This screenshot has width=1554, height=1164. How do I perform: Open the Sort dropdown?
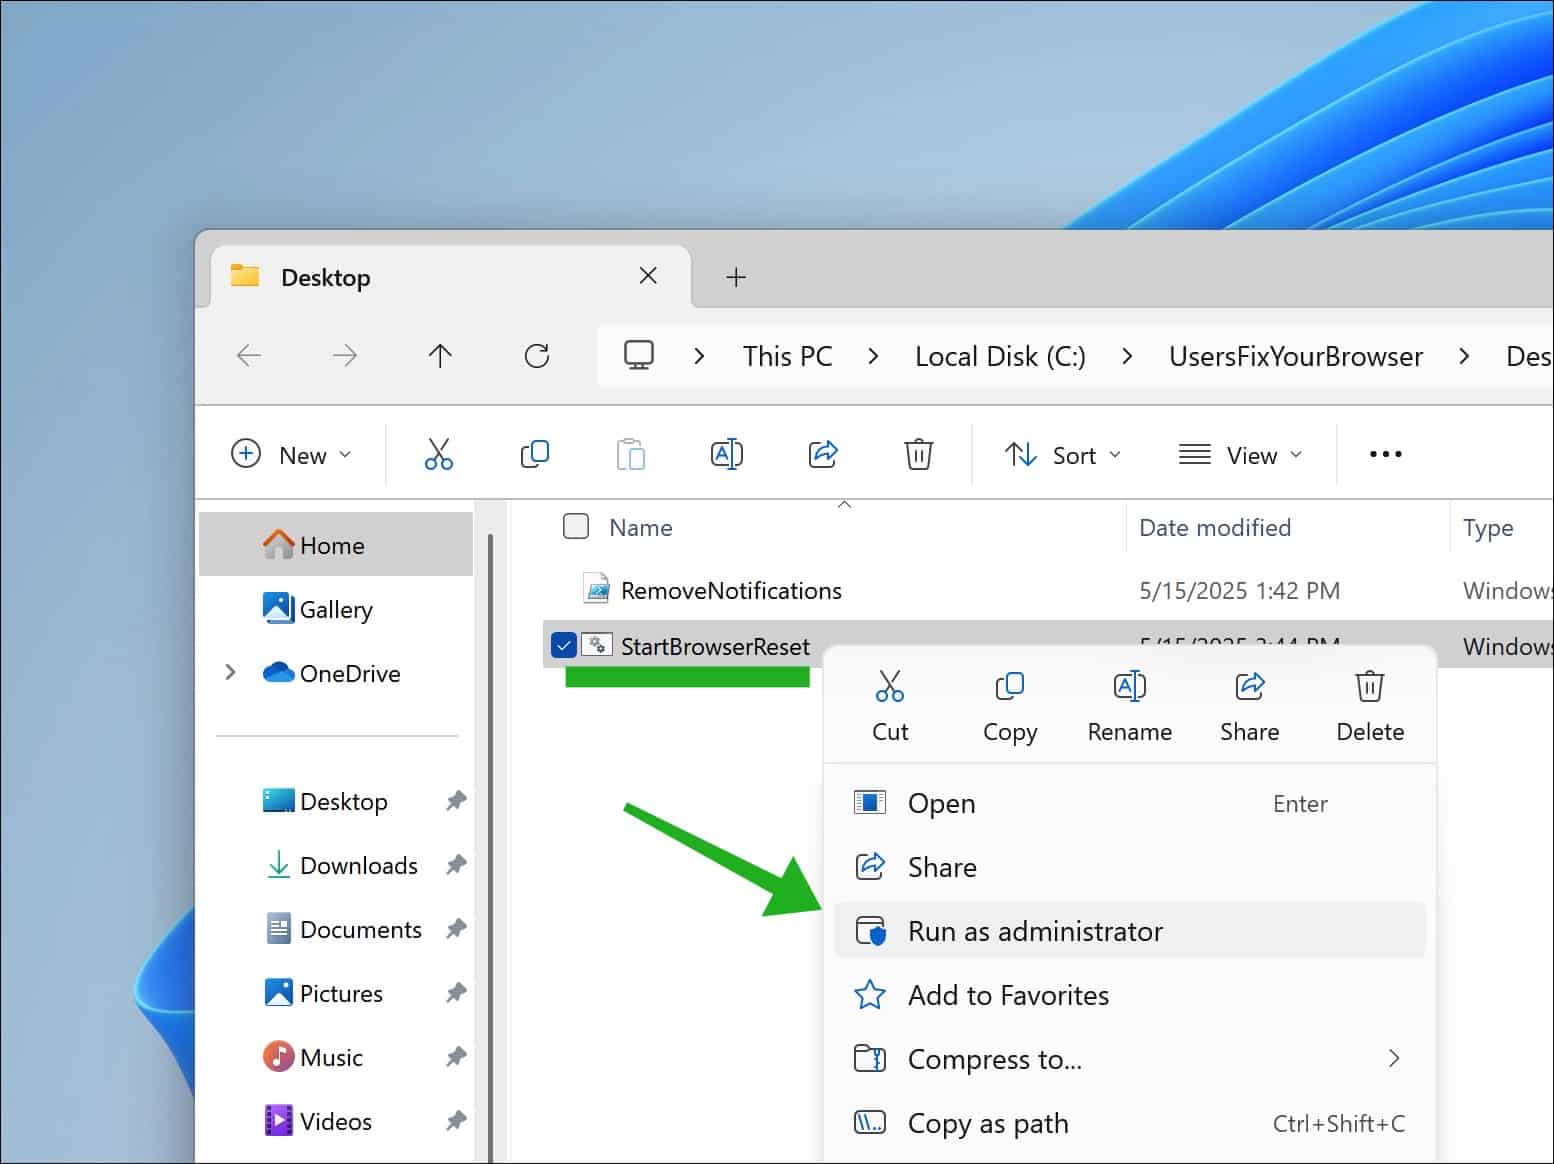pos(1063,454)
